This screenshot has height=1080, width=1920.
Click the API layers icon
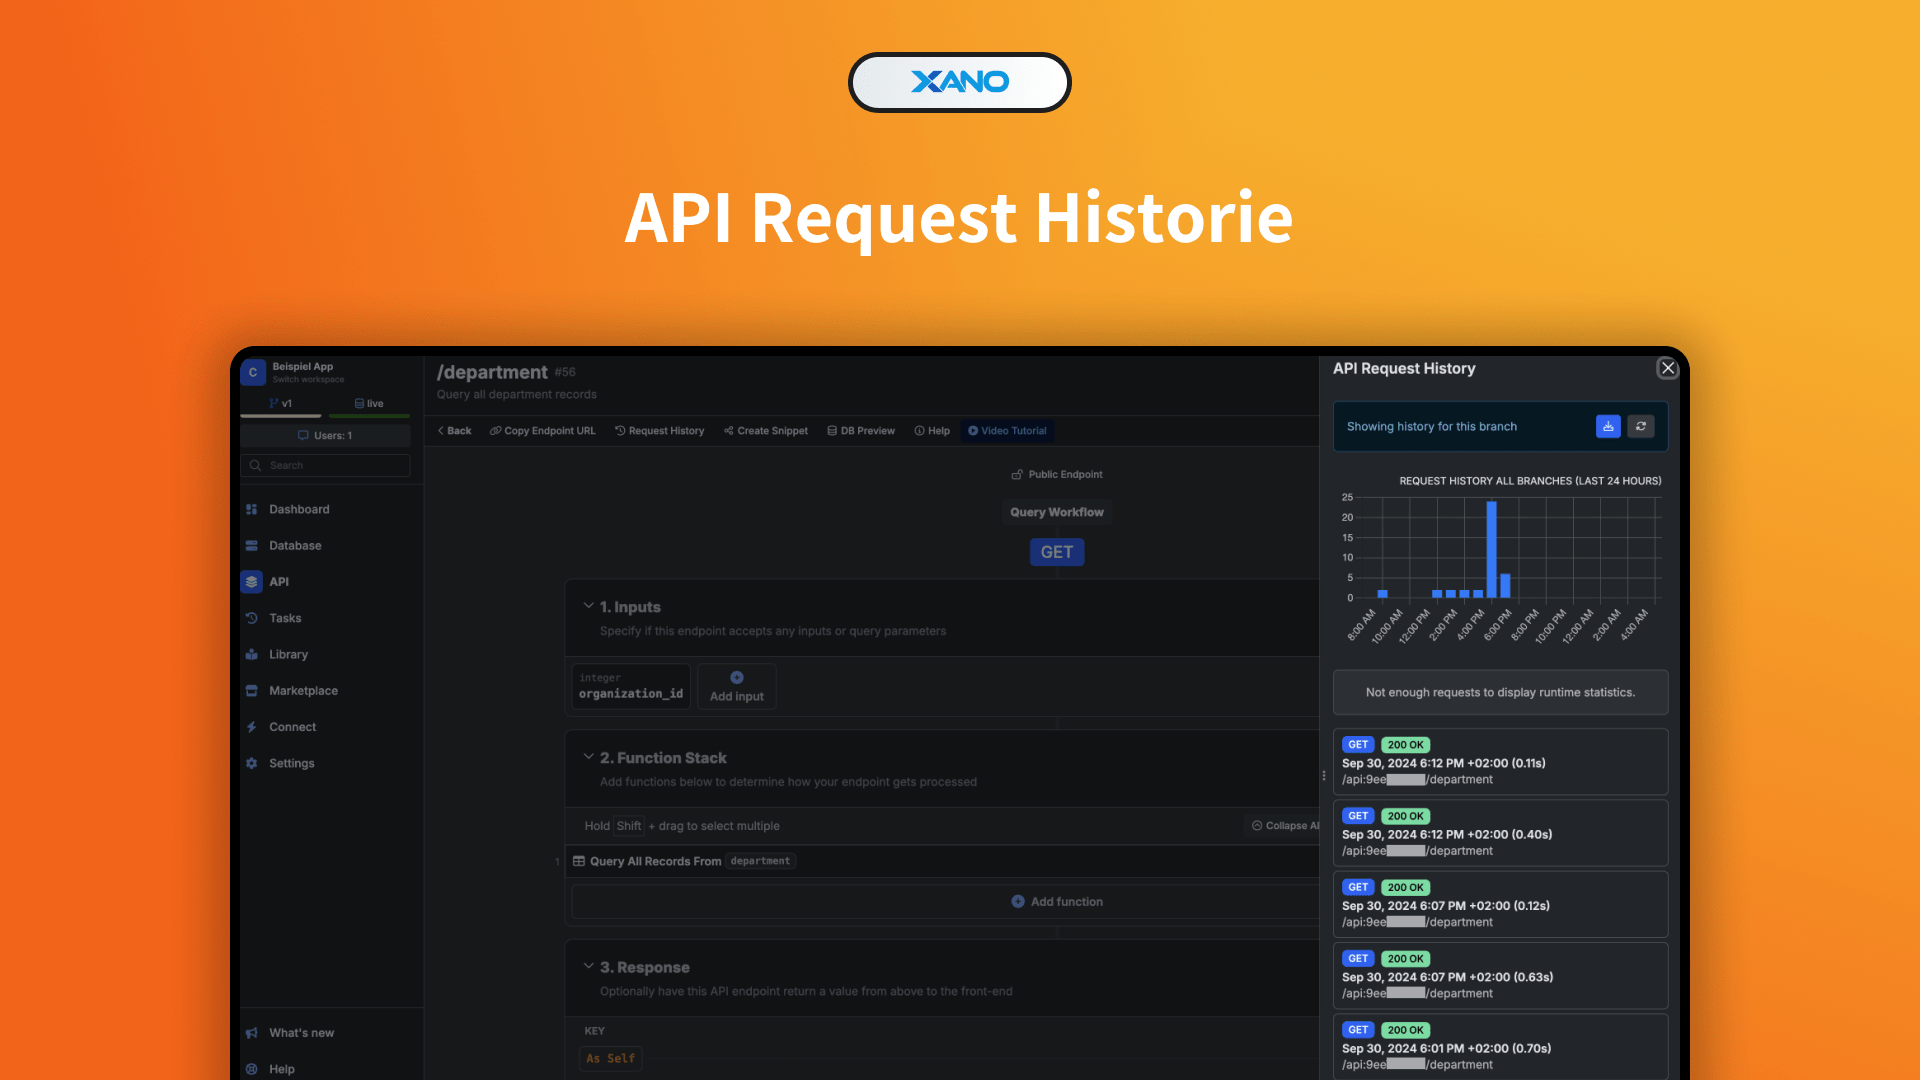(252, 582)
